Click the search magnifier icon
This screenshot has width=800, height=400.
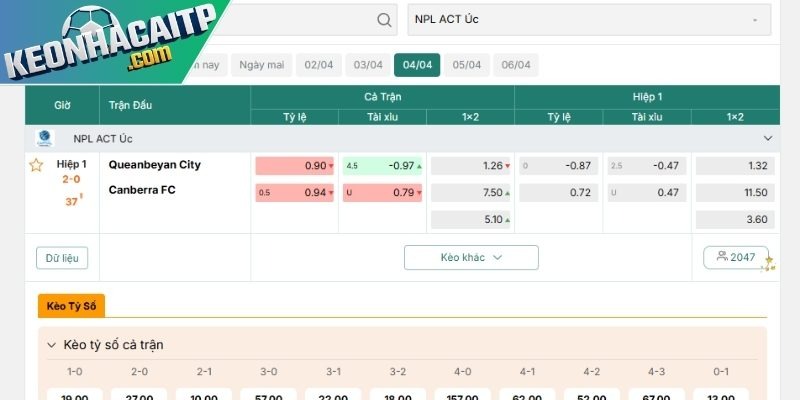[384, 20]
